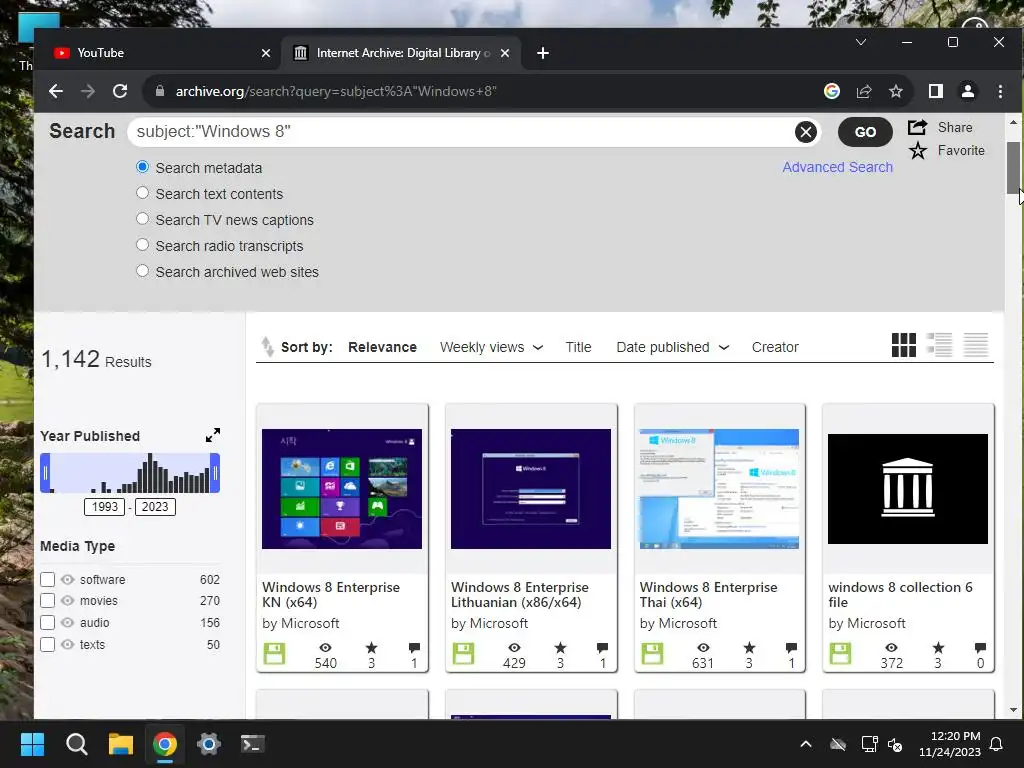Sort results by Title

click(x=578, y=347)
